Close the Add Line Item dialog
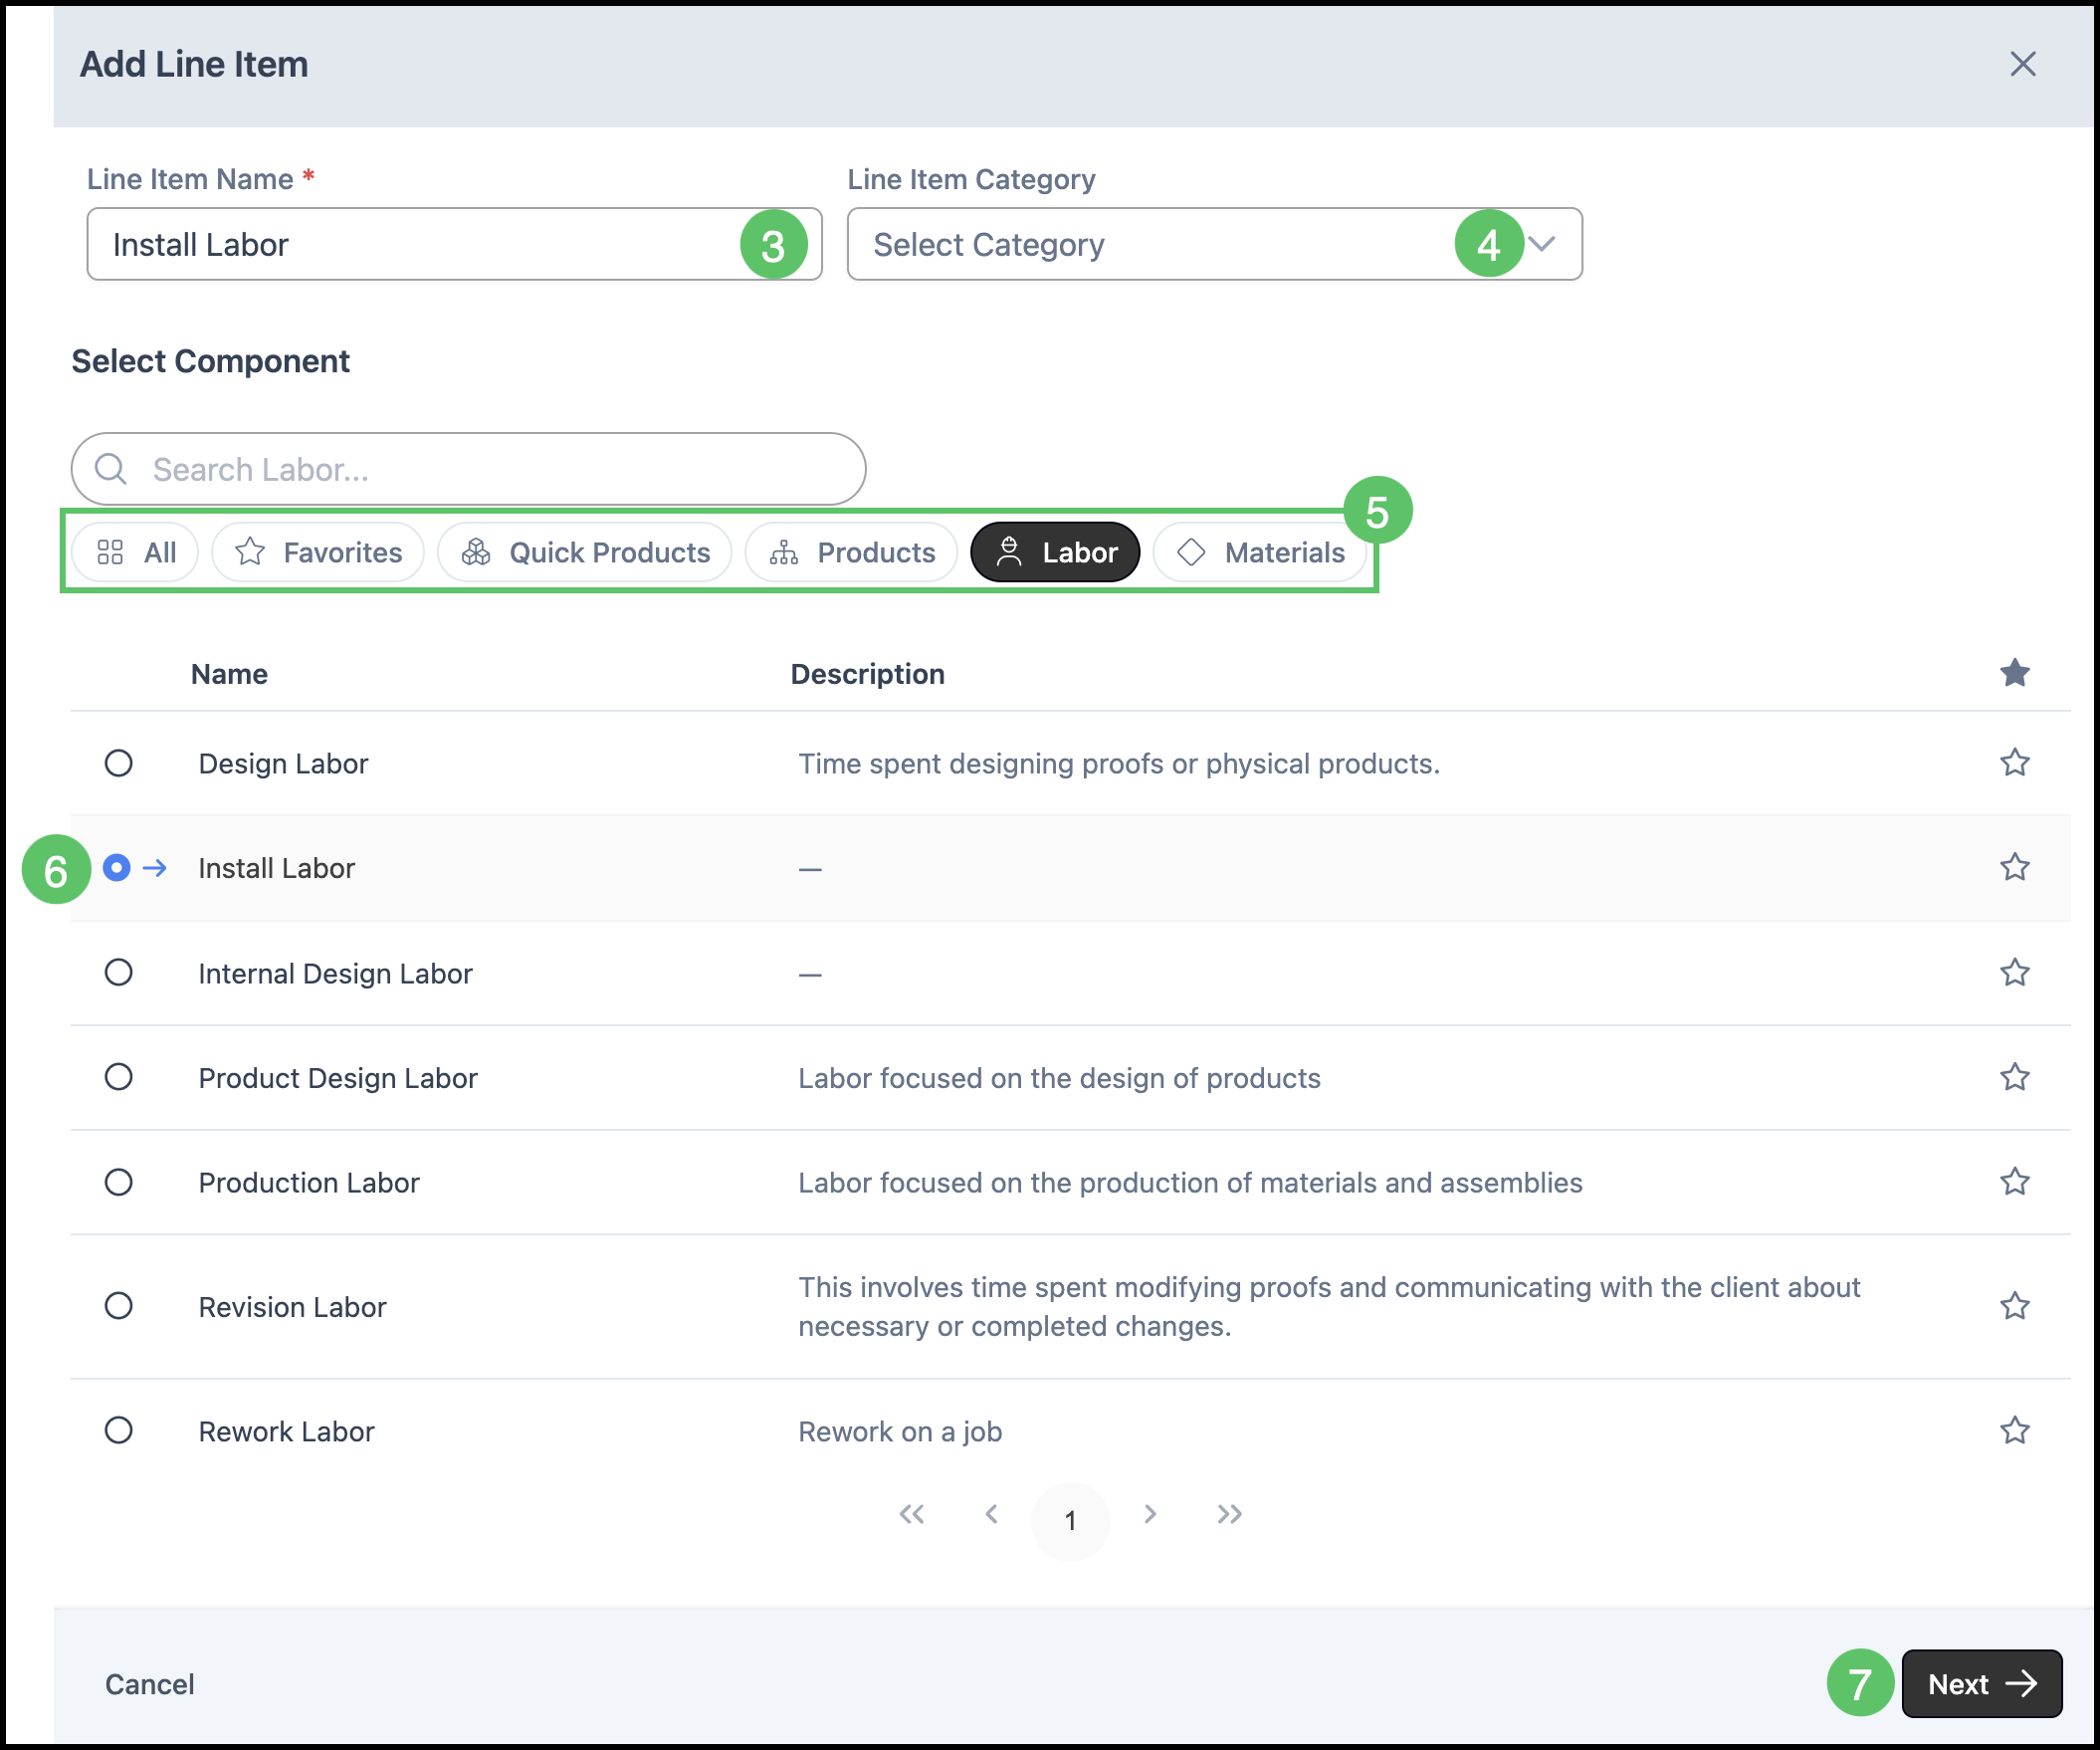 tap(2022, 64)
